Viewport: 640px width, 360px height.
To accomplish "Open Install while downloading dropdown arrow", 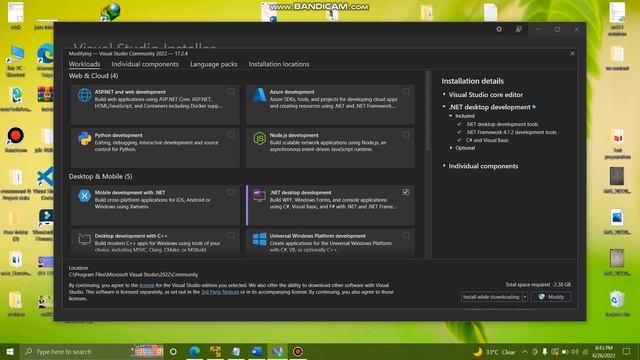I will coord(525,297).
